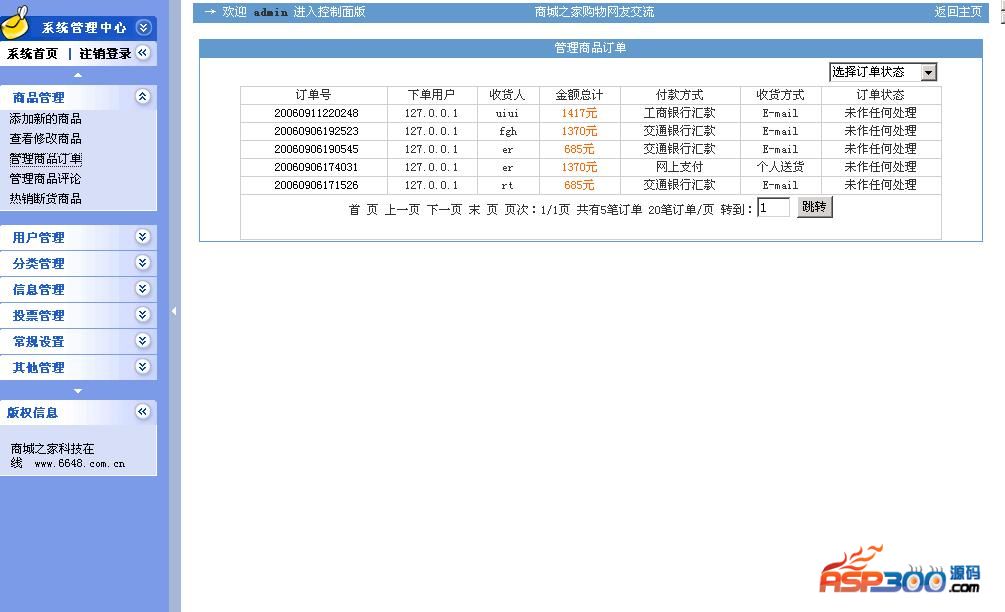
Task: Click the 订单号 column header
Action: 313,95
